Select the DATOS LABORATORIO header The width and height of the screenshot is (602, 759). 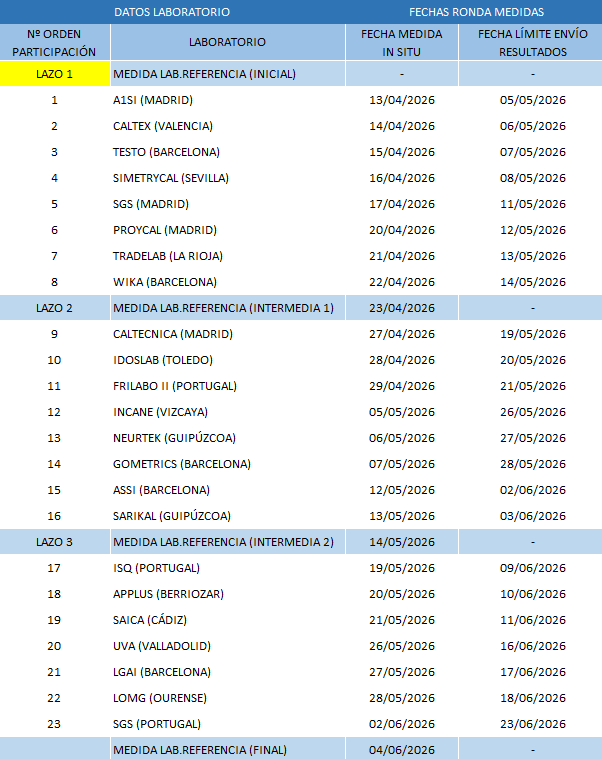172,12
